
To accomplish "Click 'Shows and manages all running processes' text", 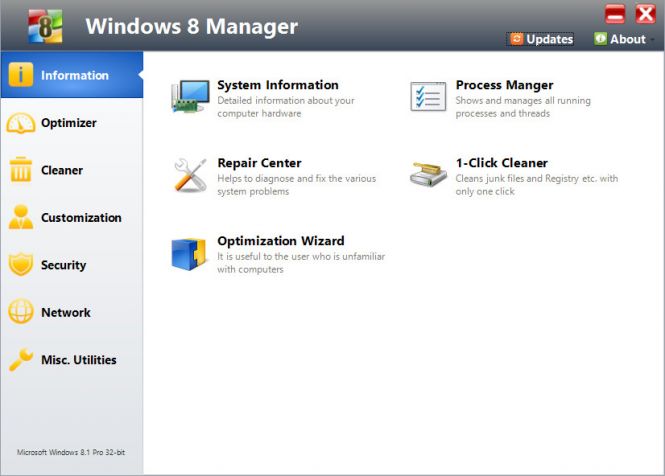I will pyautogui.click(x=523, y=107).
